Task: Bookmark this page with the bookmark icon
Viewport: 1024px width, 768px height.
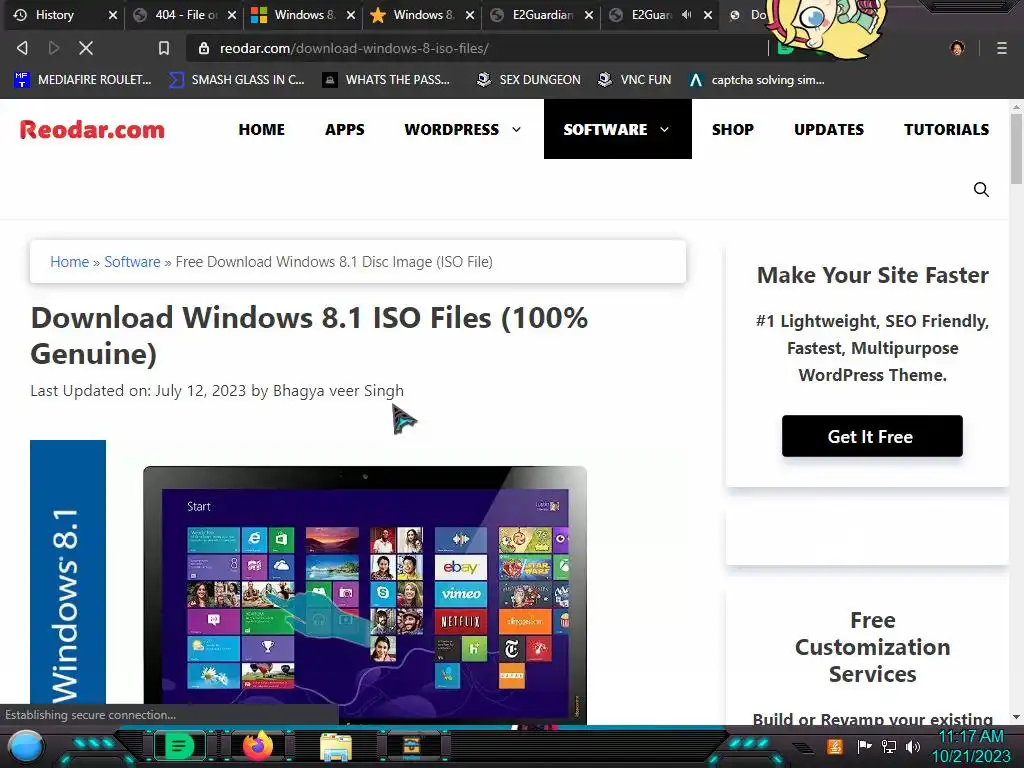Action: click(x=164, y=48)
